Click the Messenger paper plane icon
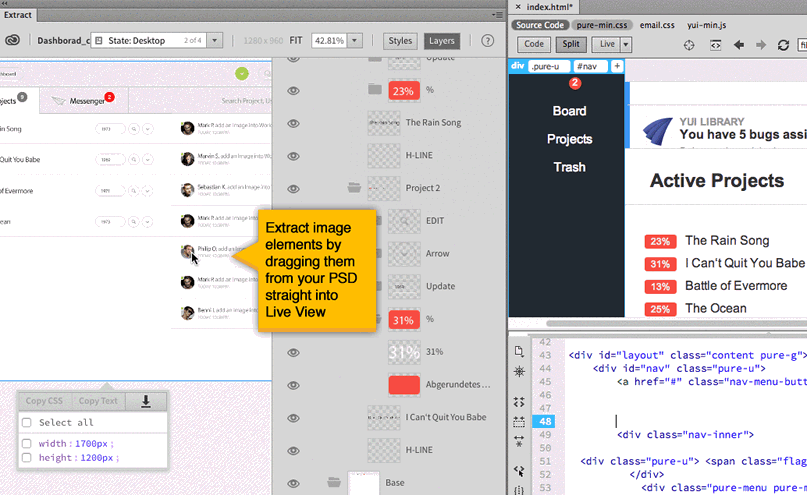807x495 pixels. (x=59, y=101)
